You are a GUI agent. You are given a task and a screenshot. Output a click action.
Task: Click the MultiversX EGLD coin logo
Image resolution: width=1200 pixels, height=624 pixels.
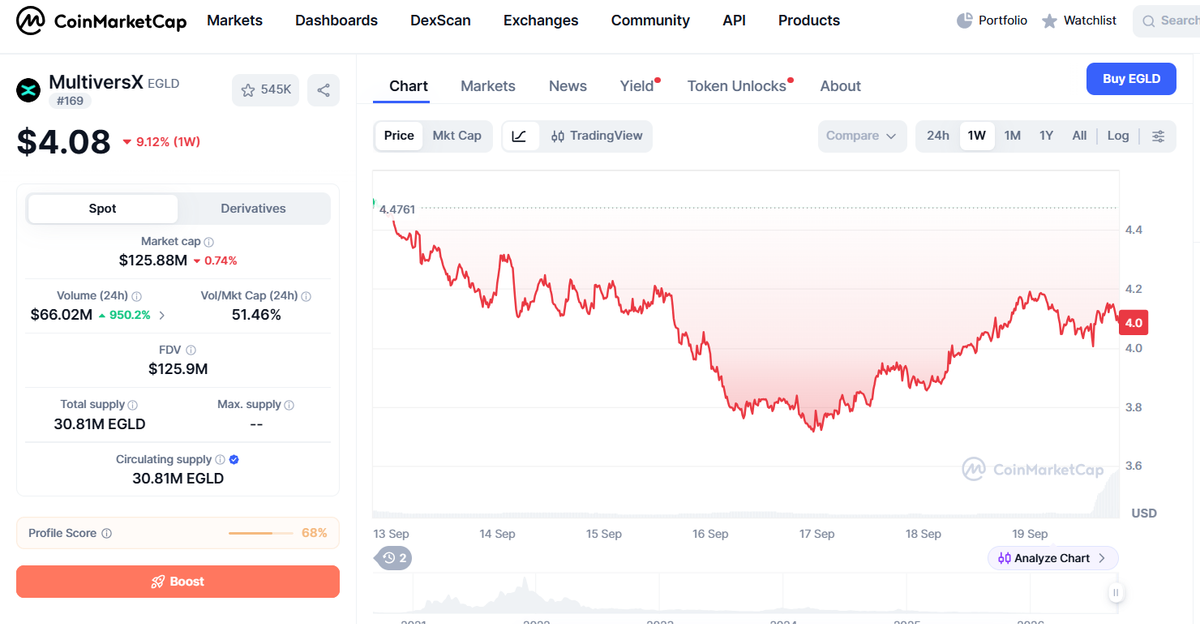(x=28, y=90)
